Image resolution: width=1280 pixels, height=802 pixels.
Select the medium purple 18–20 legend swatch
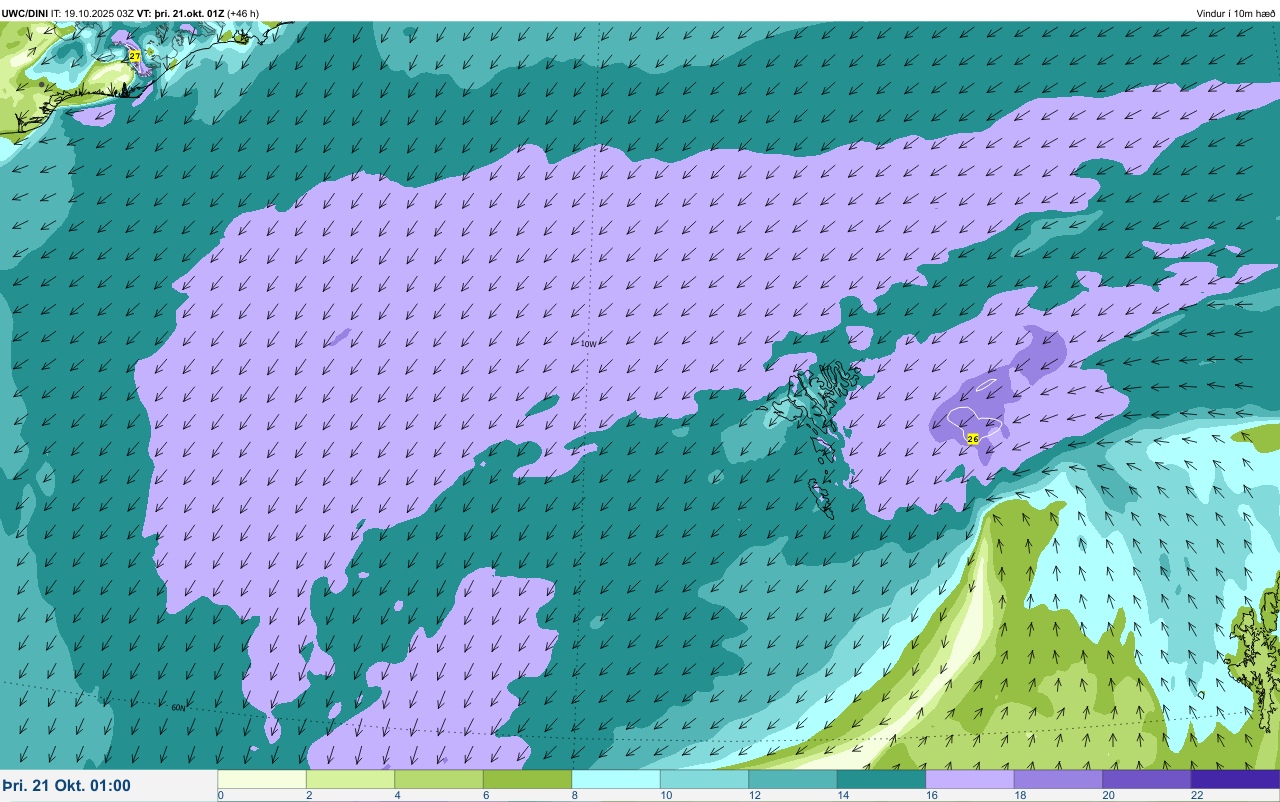coord(1058,779)
